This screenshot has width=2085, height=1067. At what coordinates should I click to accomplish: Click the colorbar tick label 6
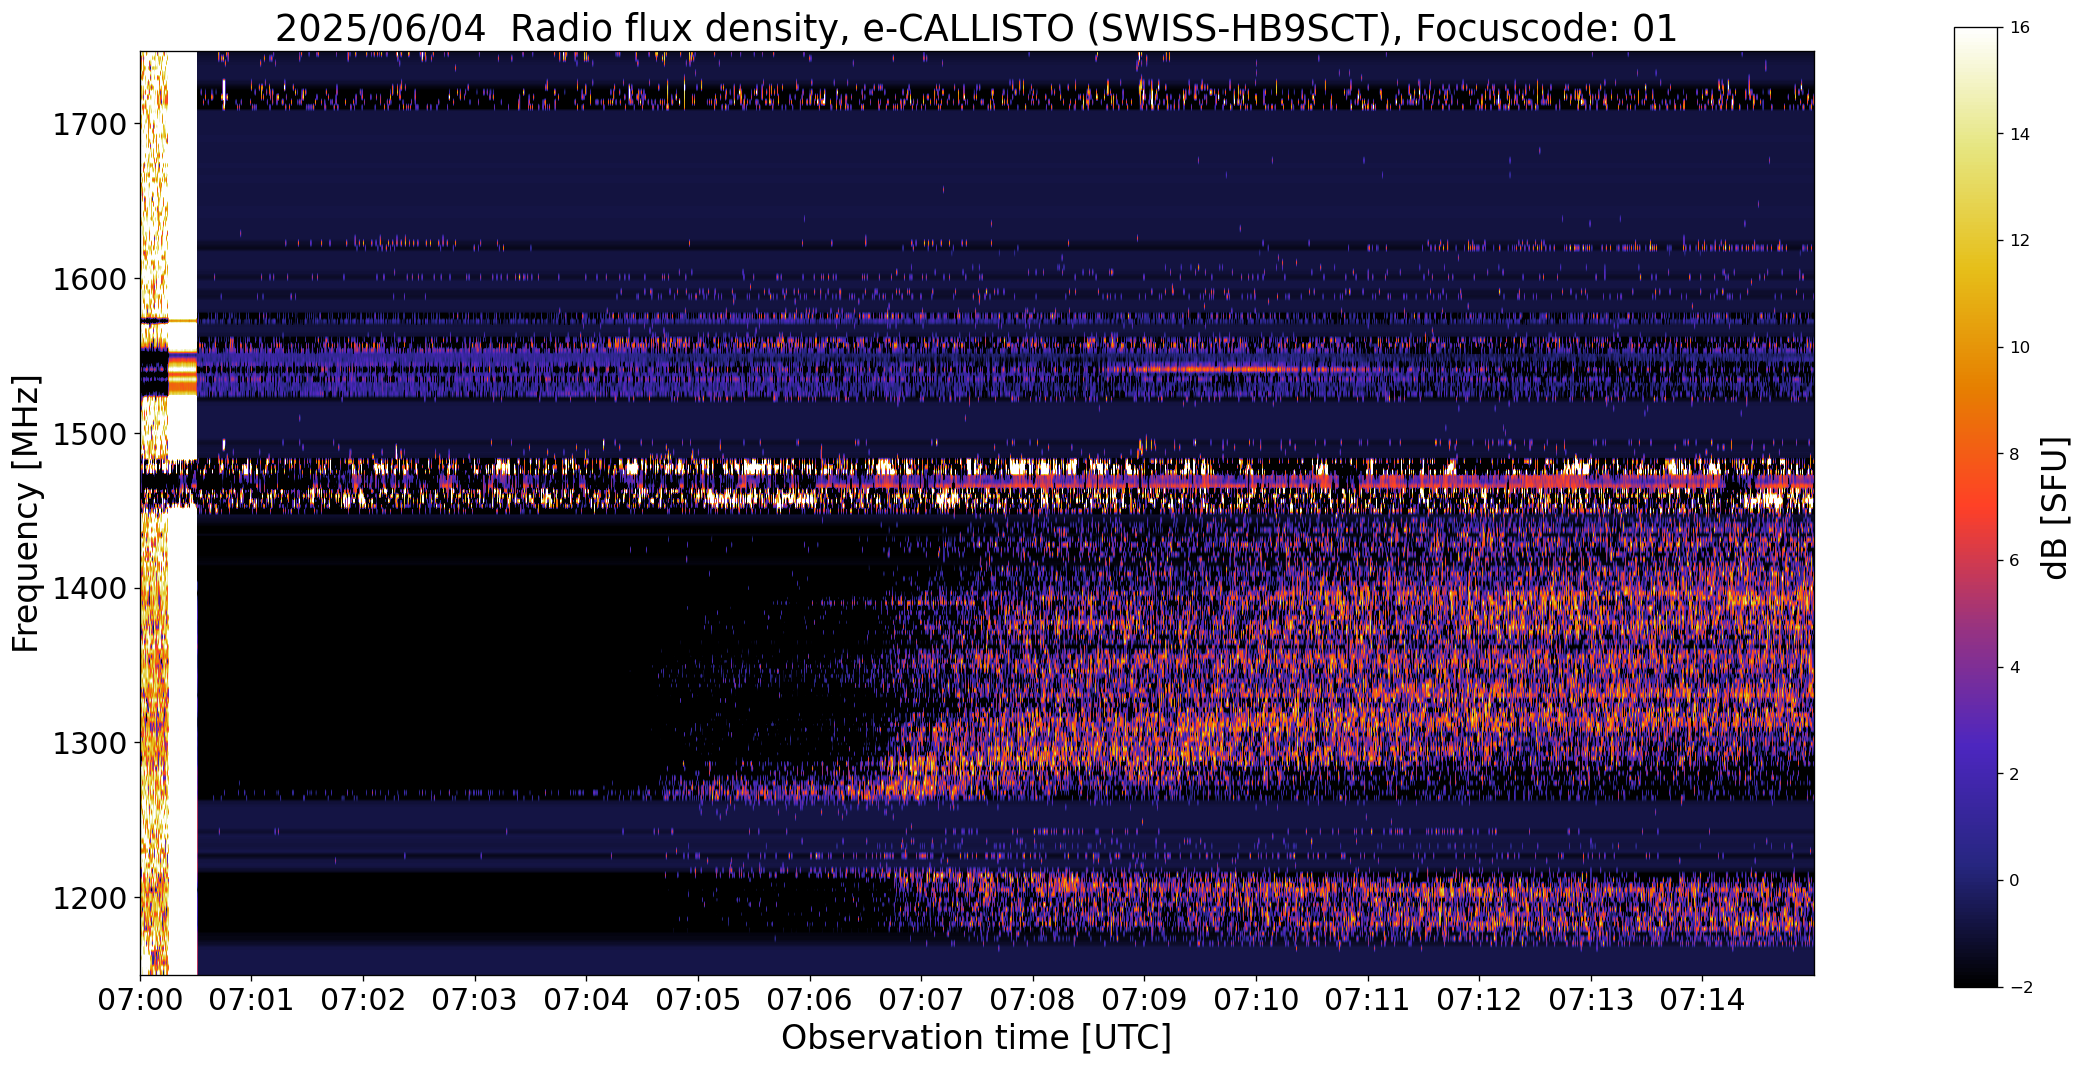(x=2014, y=561)
